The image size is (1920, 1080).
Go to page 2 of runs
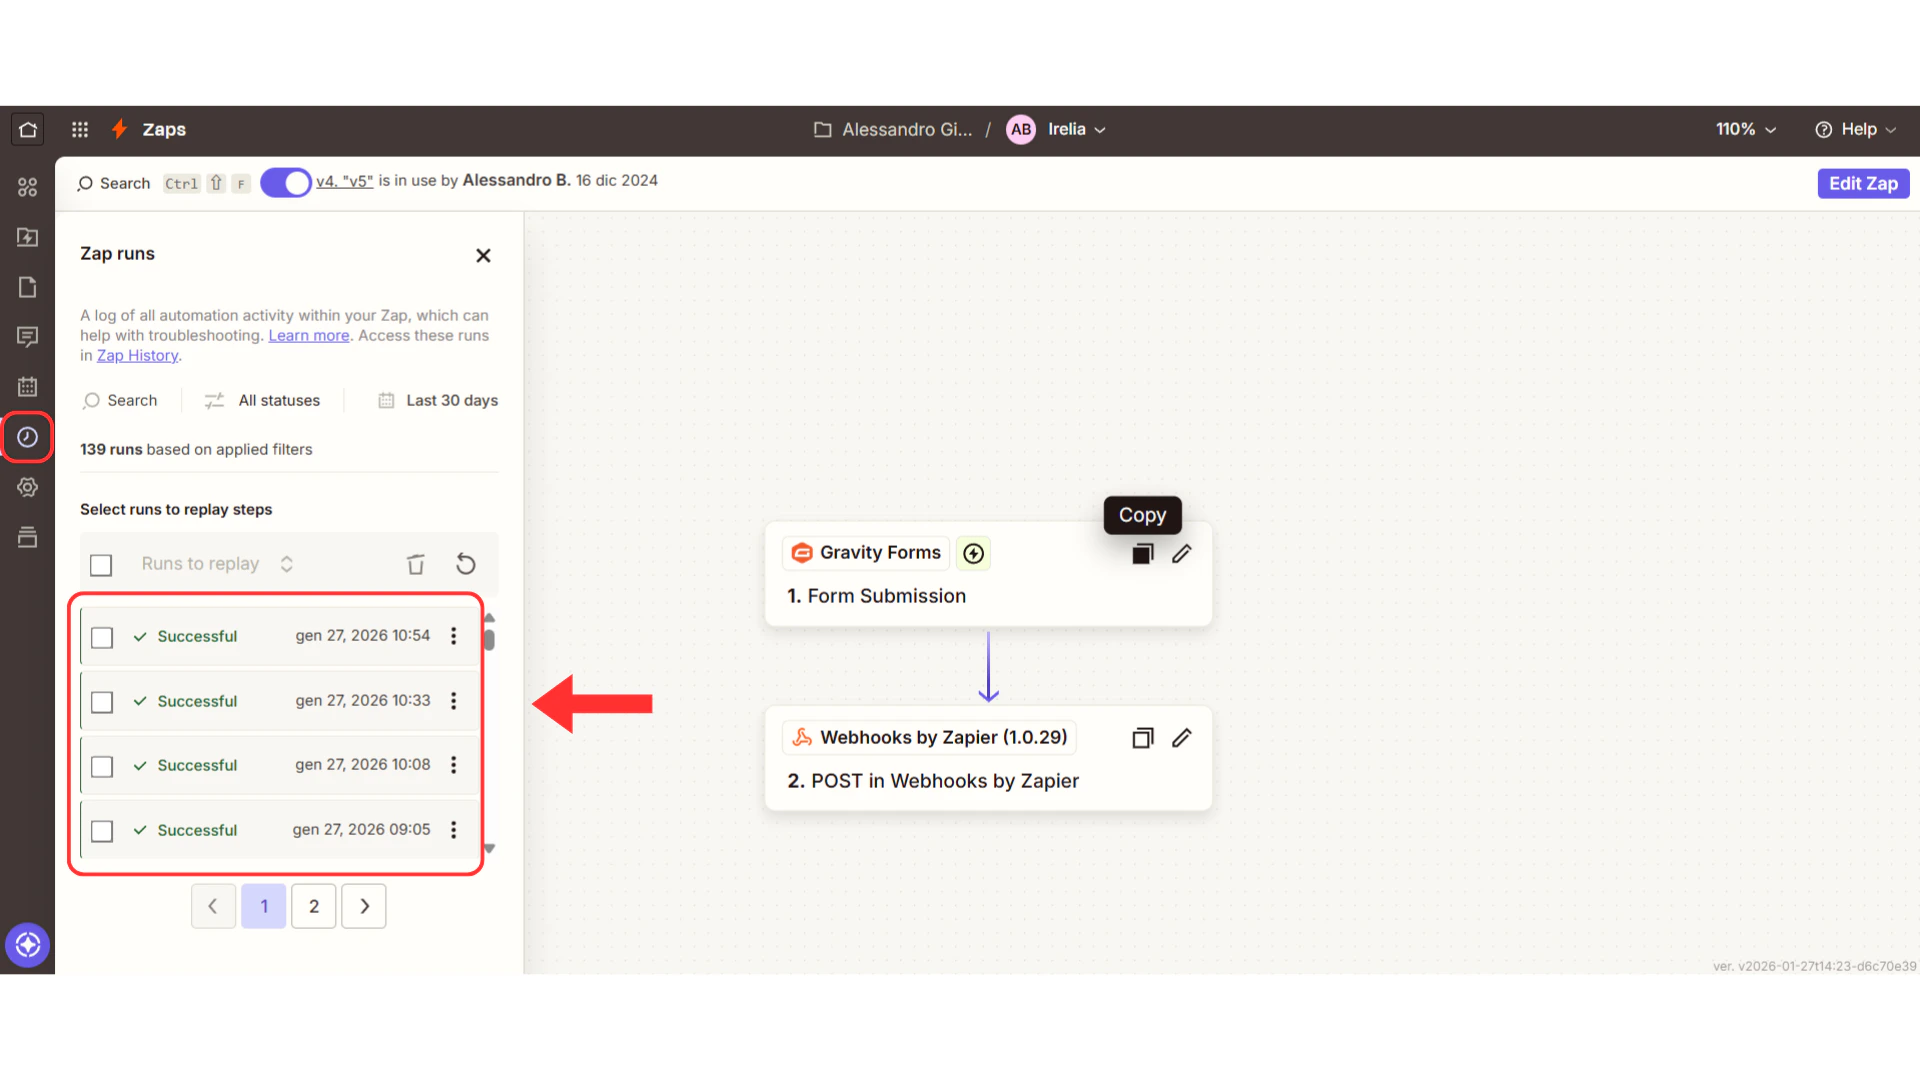pos(314,906)
